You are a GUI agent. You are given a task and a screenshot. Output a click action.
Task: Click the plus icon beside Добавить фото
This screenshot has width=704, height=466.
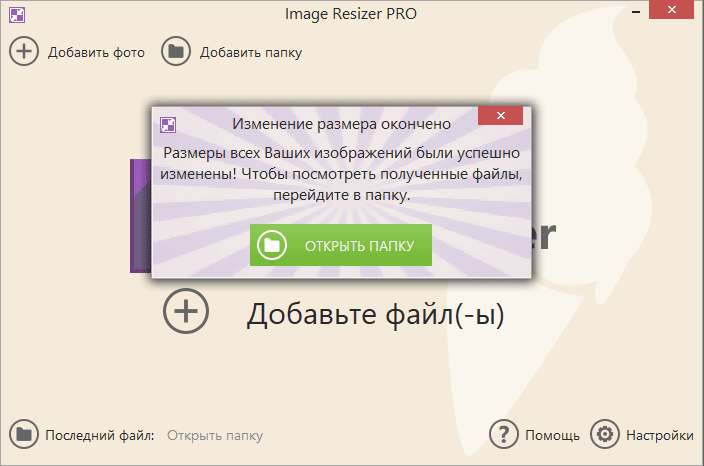click(24, 51)
